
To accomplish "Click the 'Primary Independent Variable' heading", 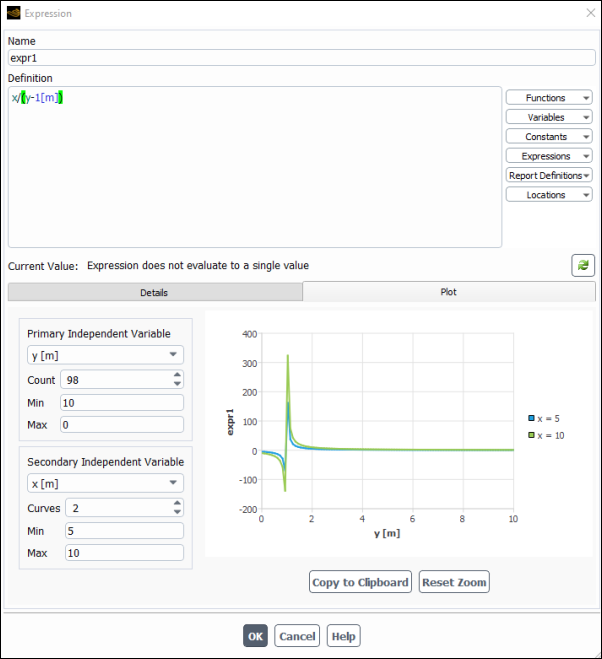I will [x=99, y=334].
